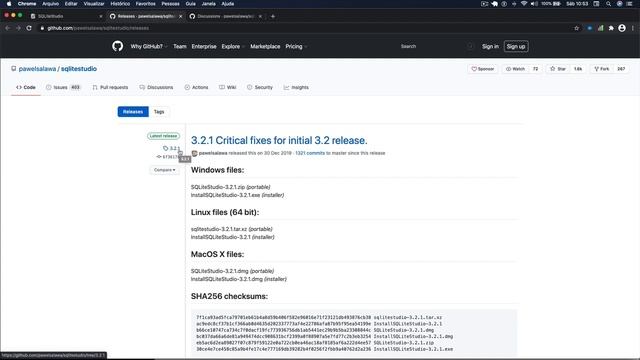Go to Enterprise in GitHub header
This screenshot has width=640, height=360.
pos(204,47)
